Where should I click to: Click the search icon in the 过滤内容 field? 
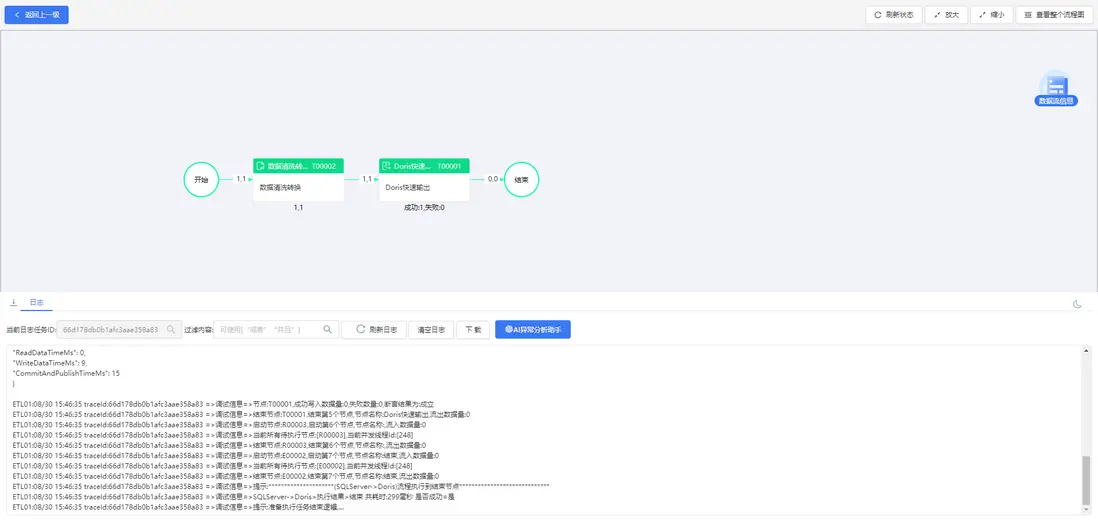pyautogui.click(x=328, y=329)
